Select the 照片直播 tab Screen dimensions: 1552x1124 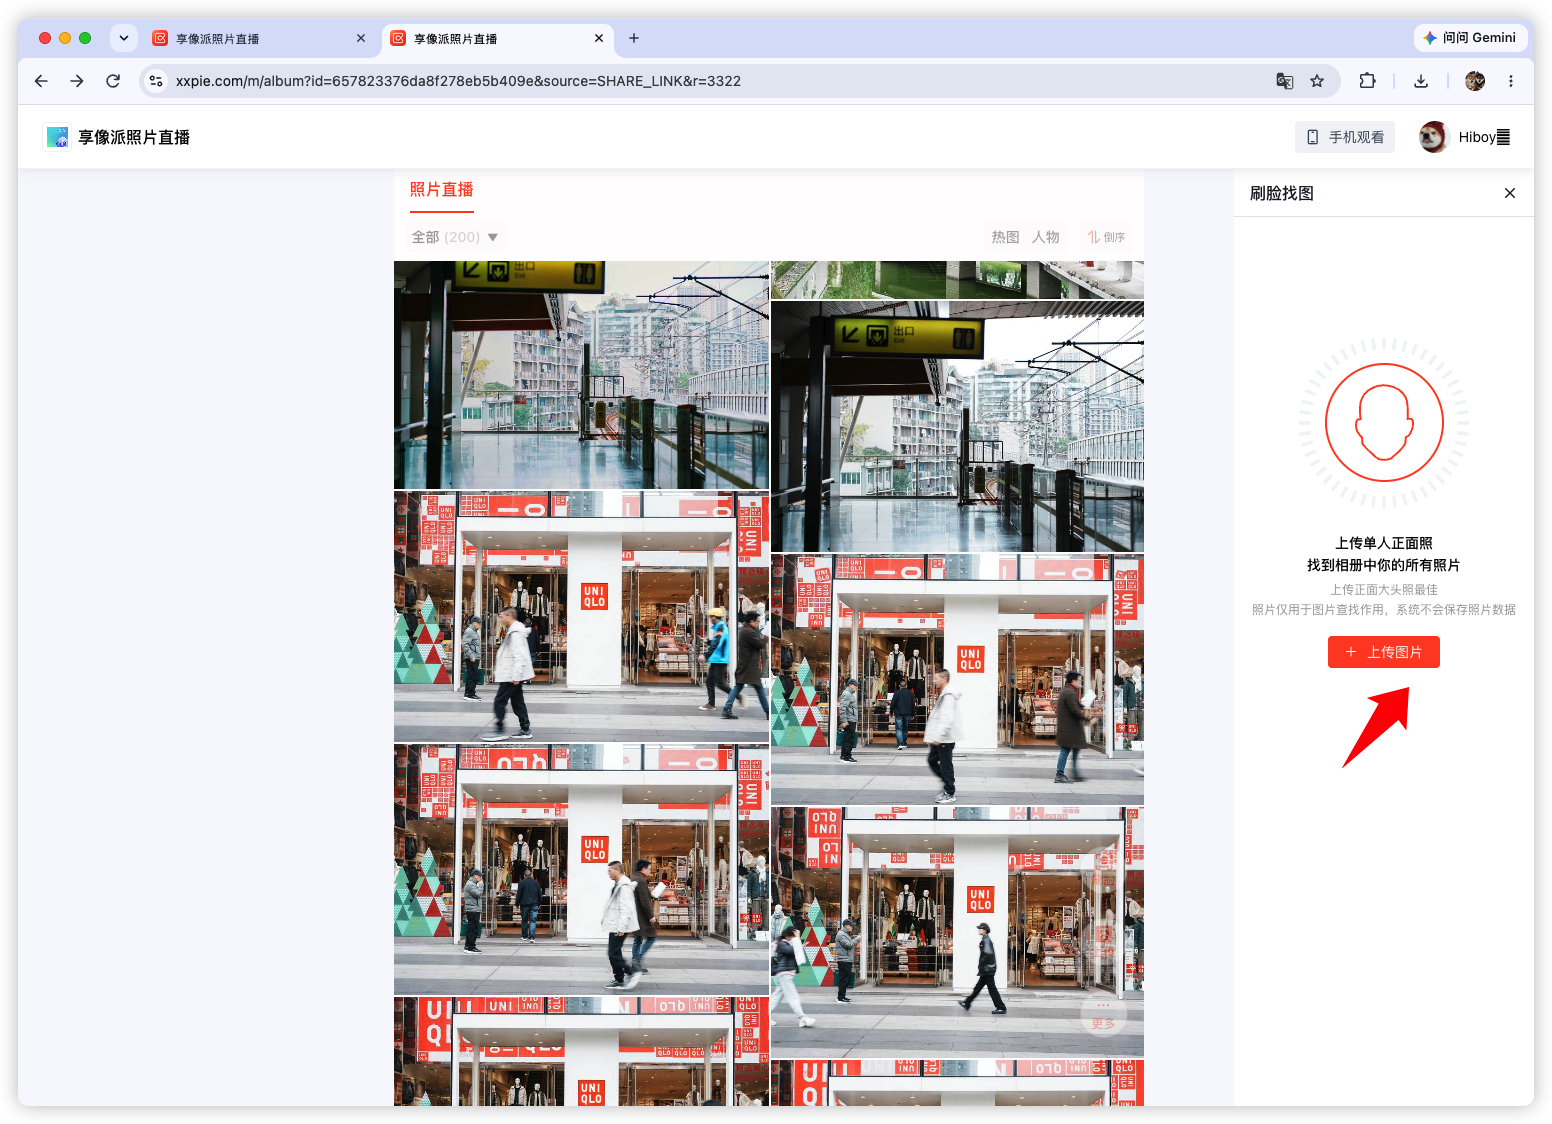(x=442, y=189)
